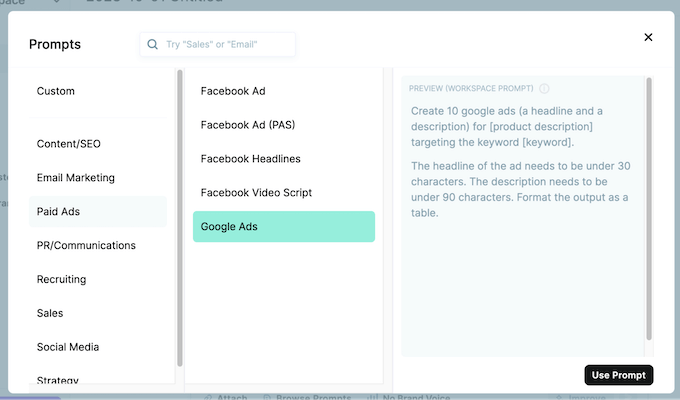Pick the Facebook Ad prompt
Viewport: 680px width, 400px height.
click(233, 91)
